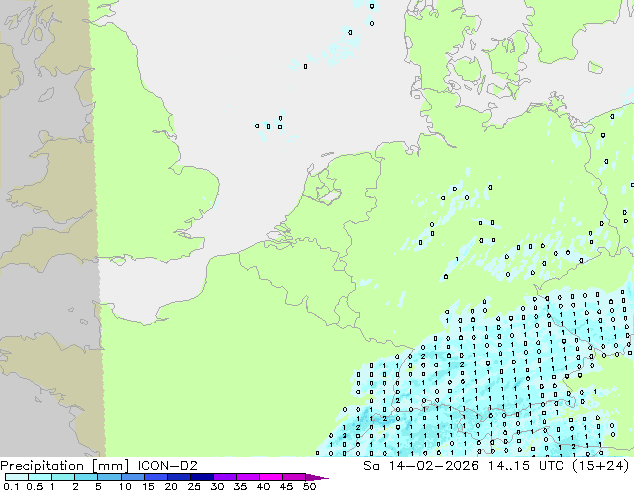Click the 15–20 mm legend swatch
634x490 pixels.
pyautogui.click(x=156, y=477)
